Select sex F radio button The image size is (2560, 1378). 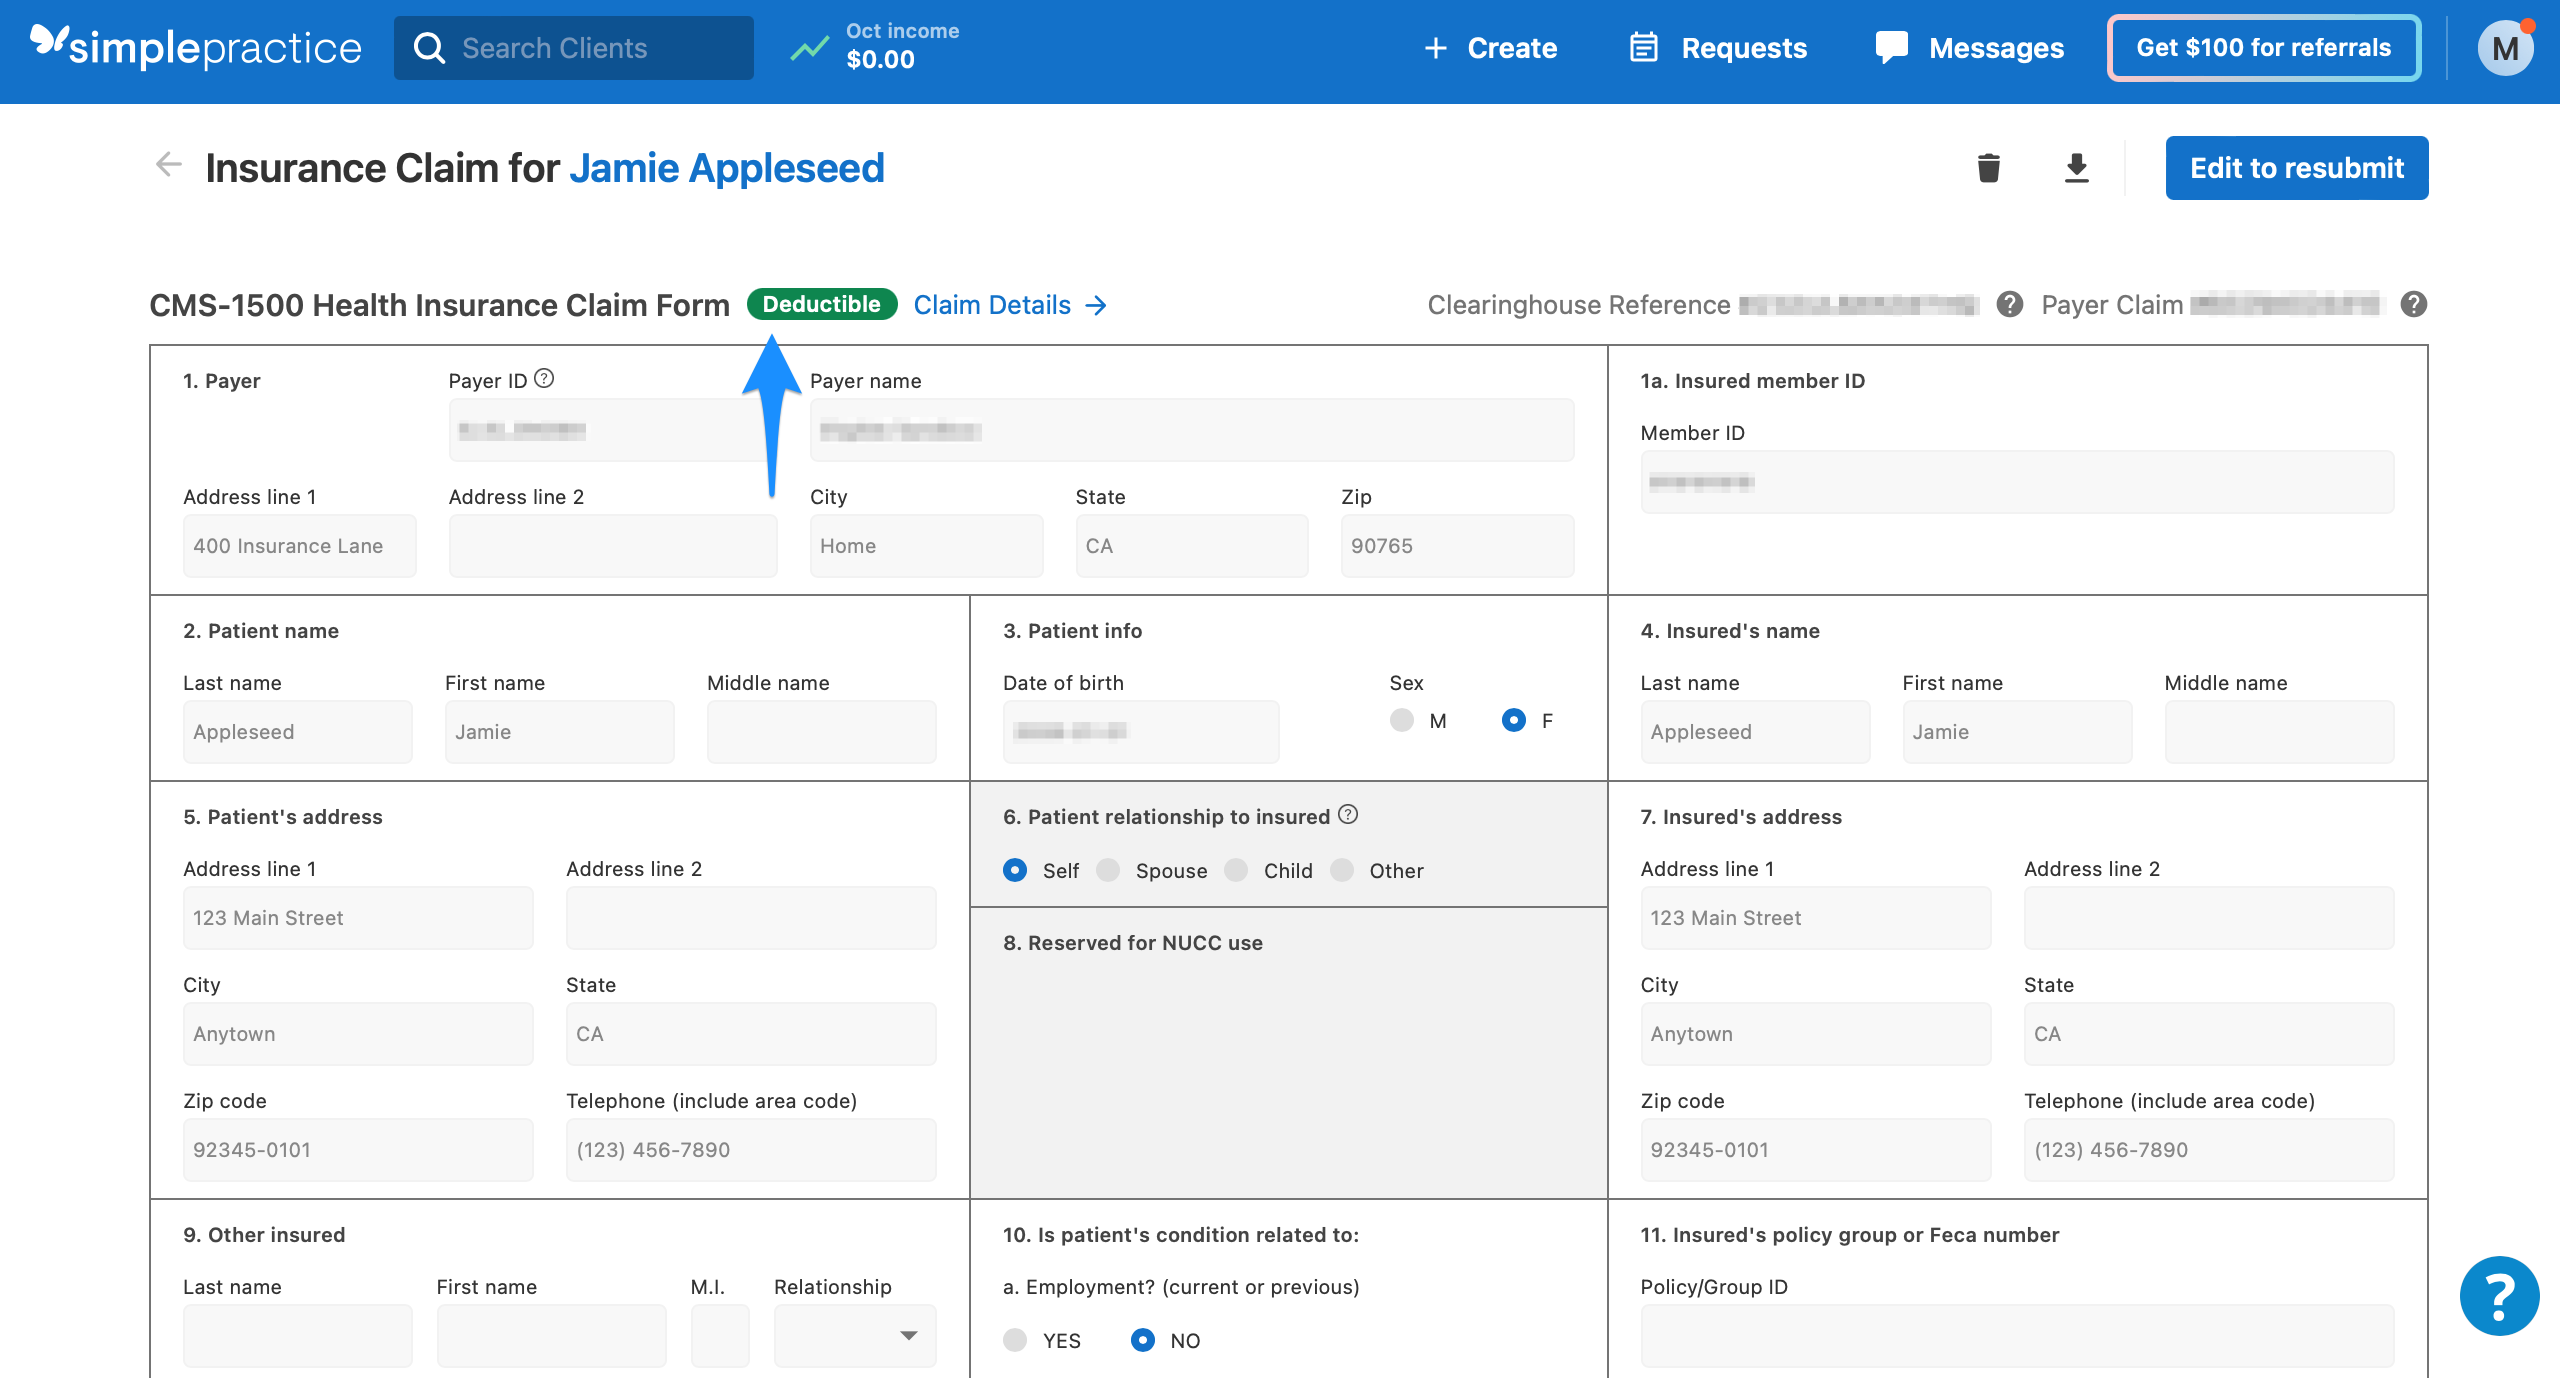(1513, 720)
